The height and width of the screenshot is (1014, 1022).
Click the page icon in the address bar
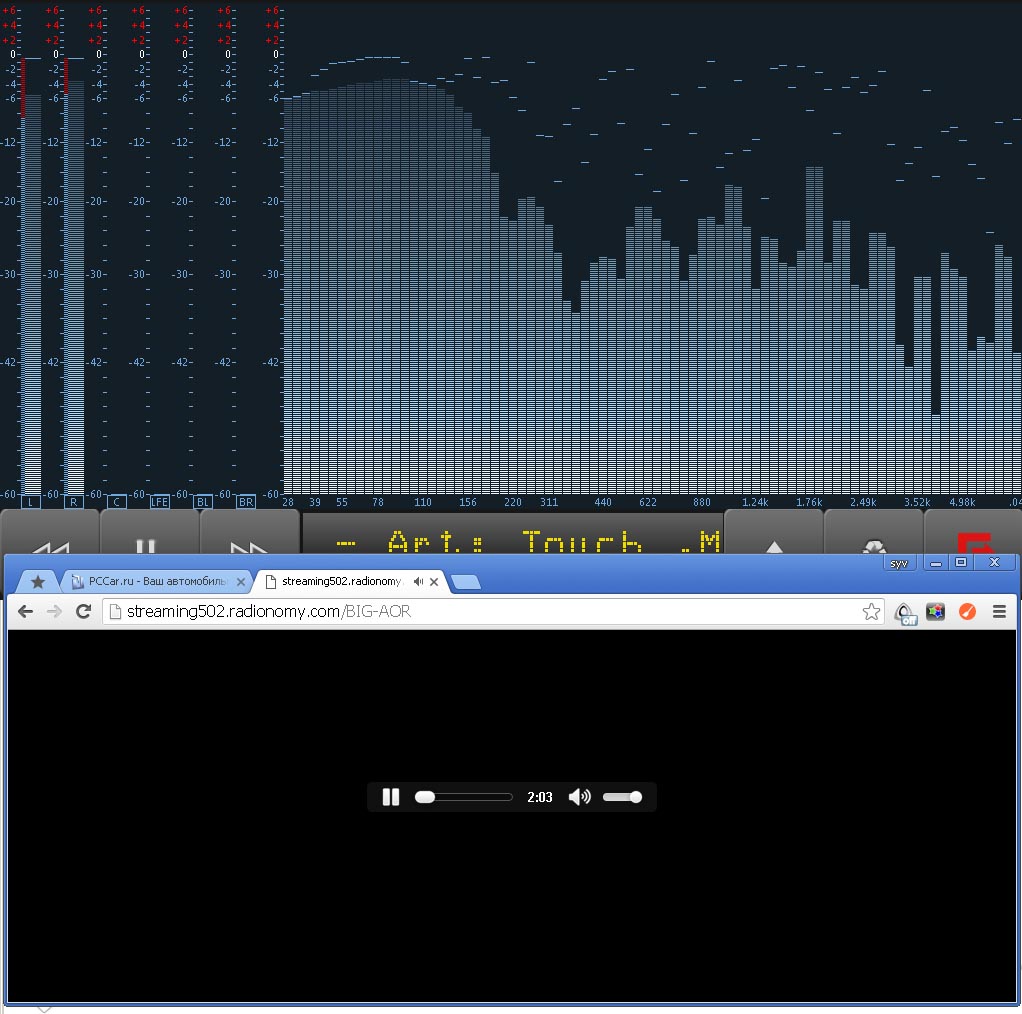point(115,611)
